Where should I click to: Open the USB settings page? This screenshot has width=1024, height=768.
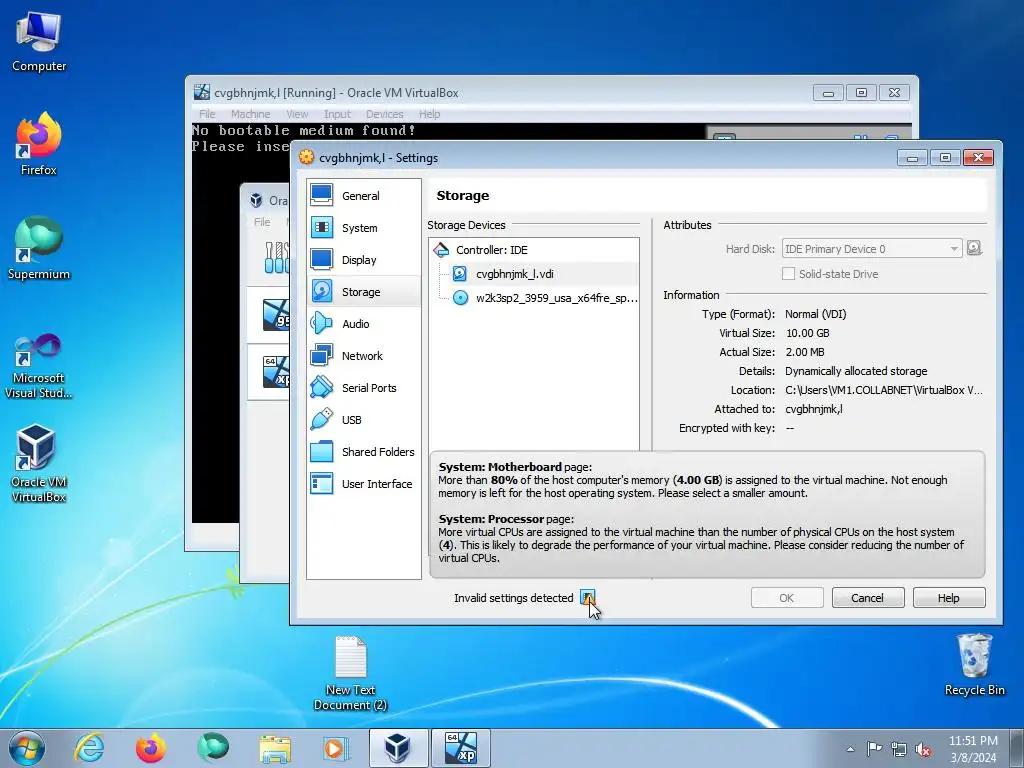(x=363, y=420)
